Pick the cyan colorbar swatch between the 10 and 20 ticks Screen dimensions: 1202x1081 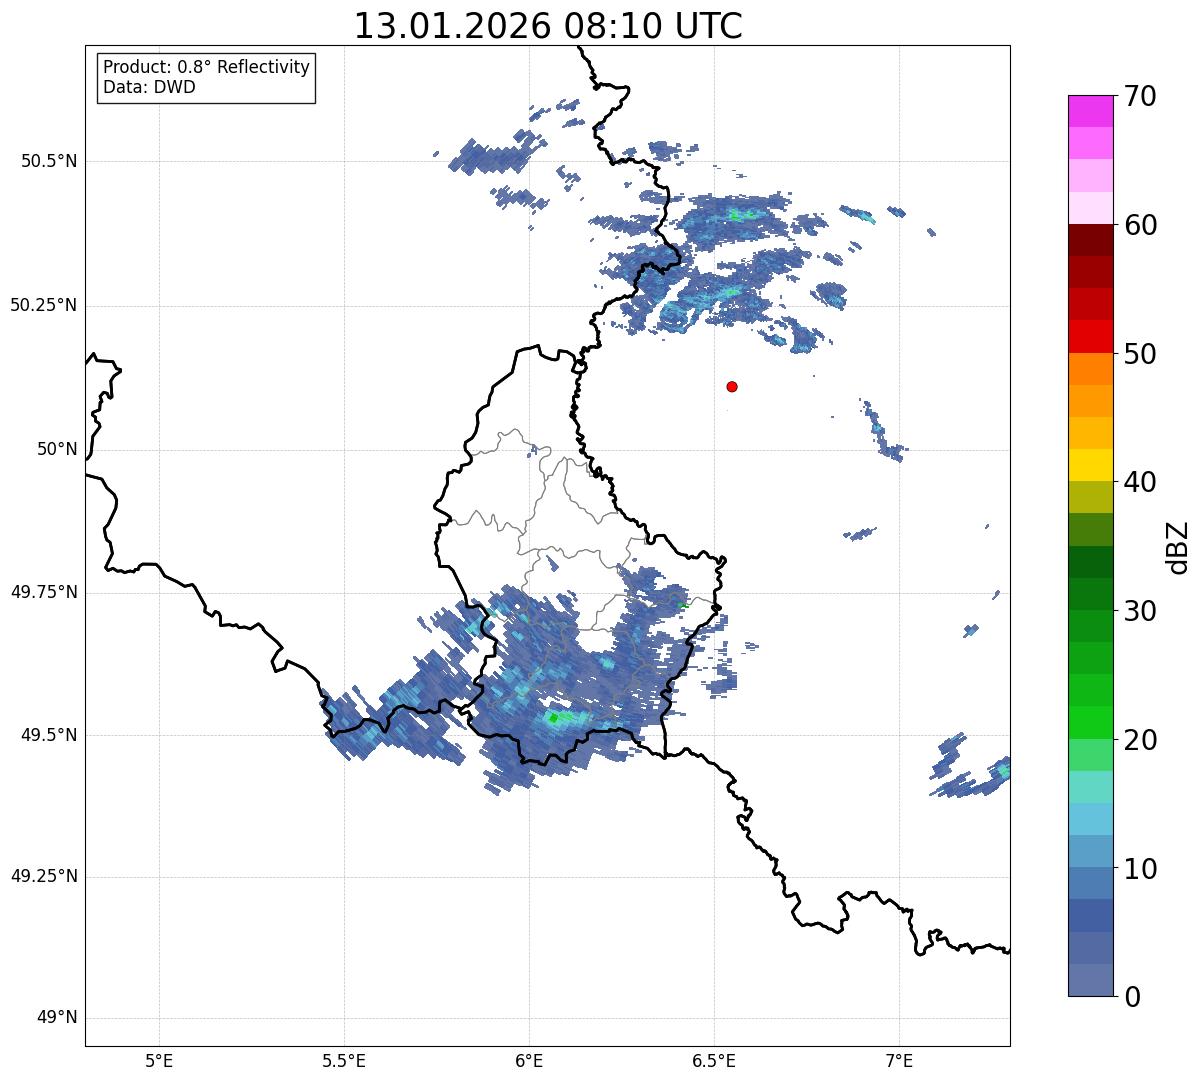(1090, 819)
